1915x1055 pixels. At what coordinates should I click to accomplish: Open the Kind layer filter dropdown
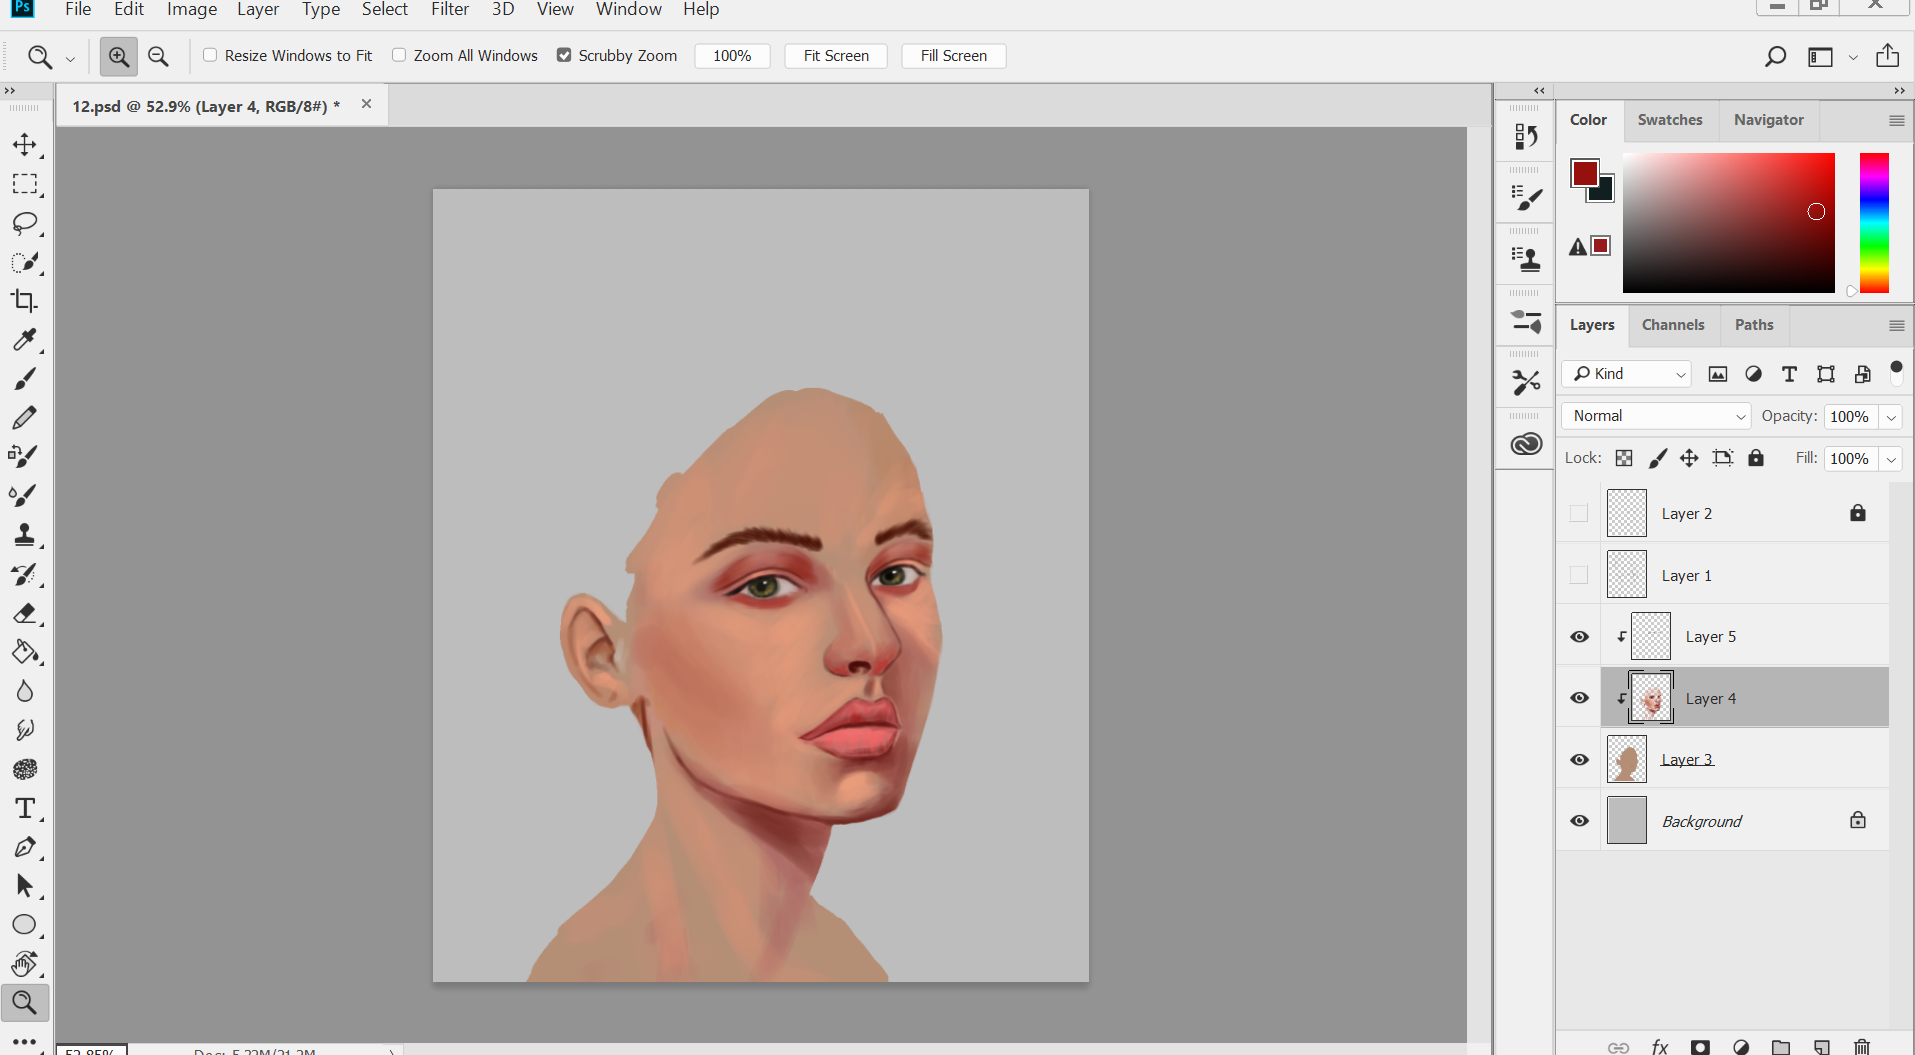click(x=1627, y=374)
